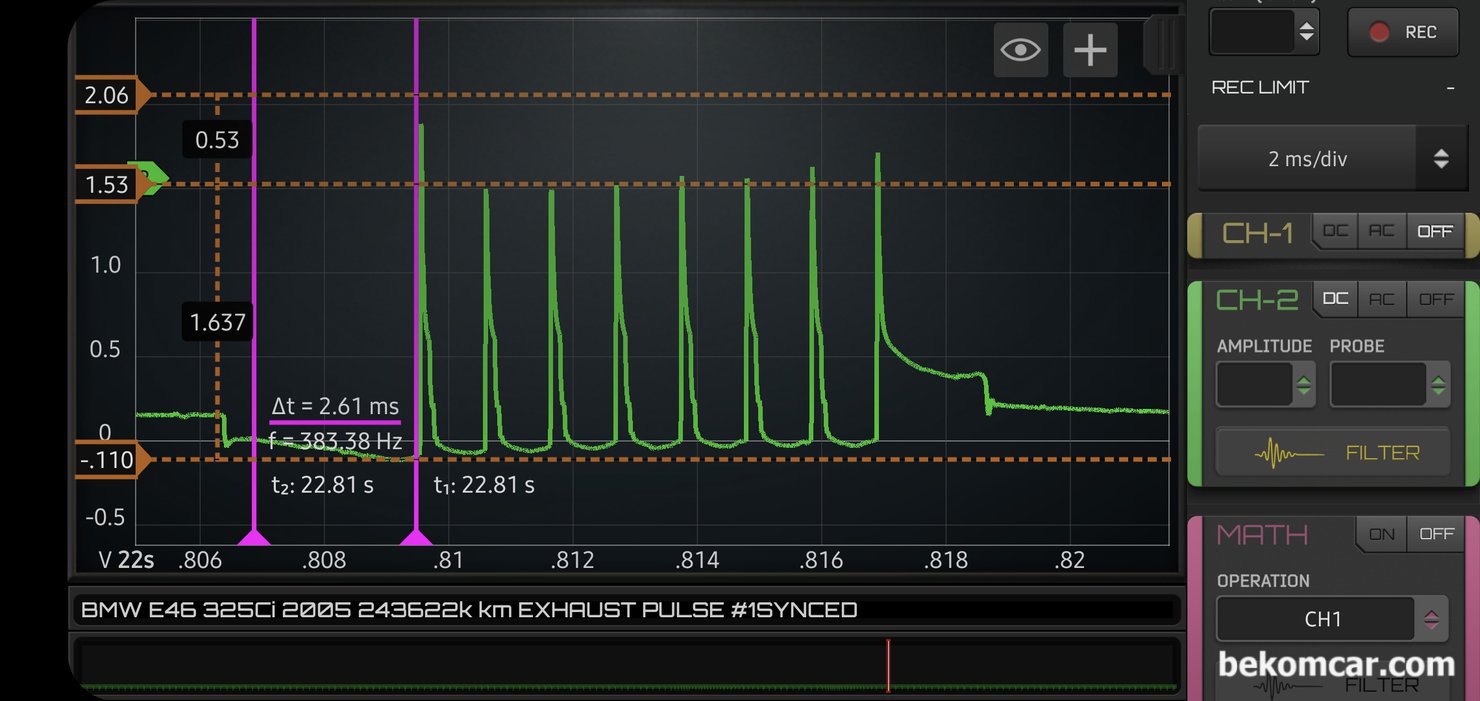Click the t1 time cursor bottom marker
Viewport: 1480px width, 701px height.
[416, 538]
